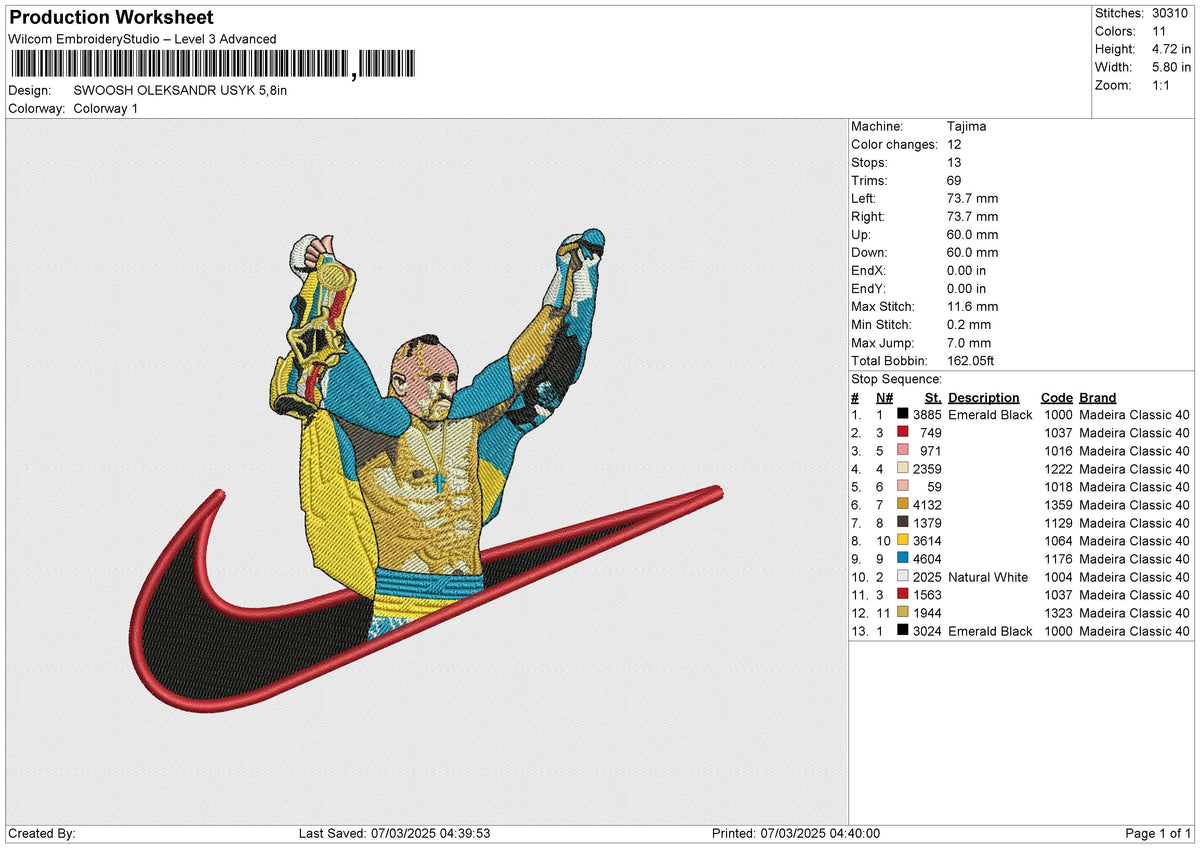Click the blue swatch beside 4604 stitches

(x=902, y=558)
